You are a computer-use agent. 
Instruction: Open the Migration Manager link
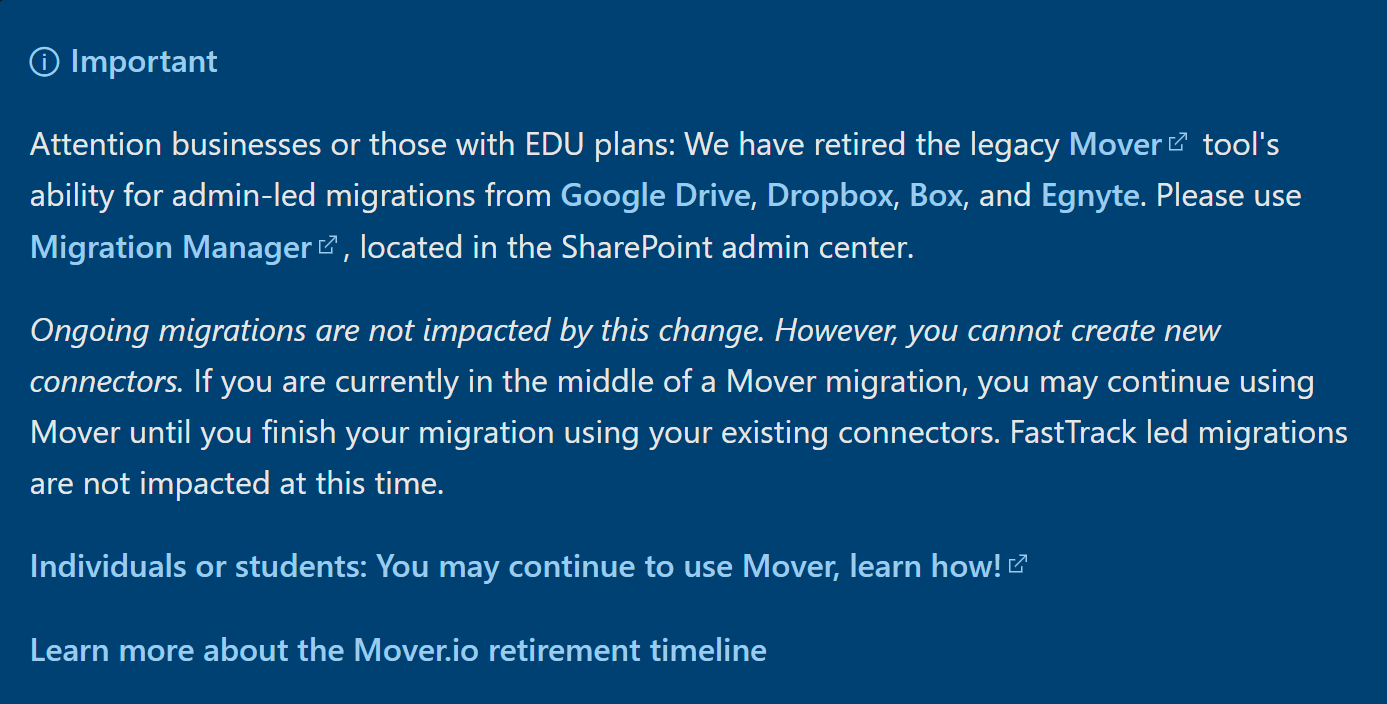coord(171,247)
